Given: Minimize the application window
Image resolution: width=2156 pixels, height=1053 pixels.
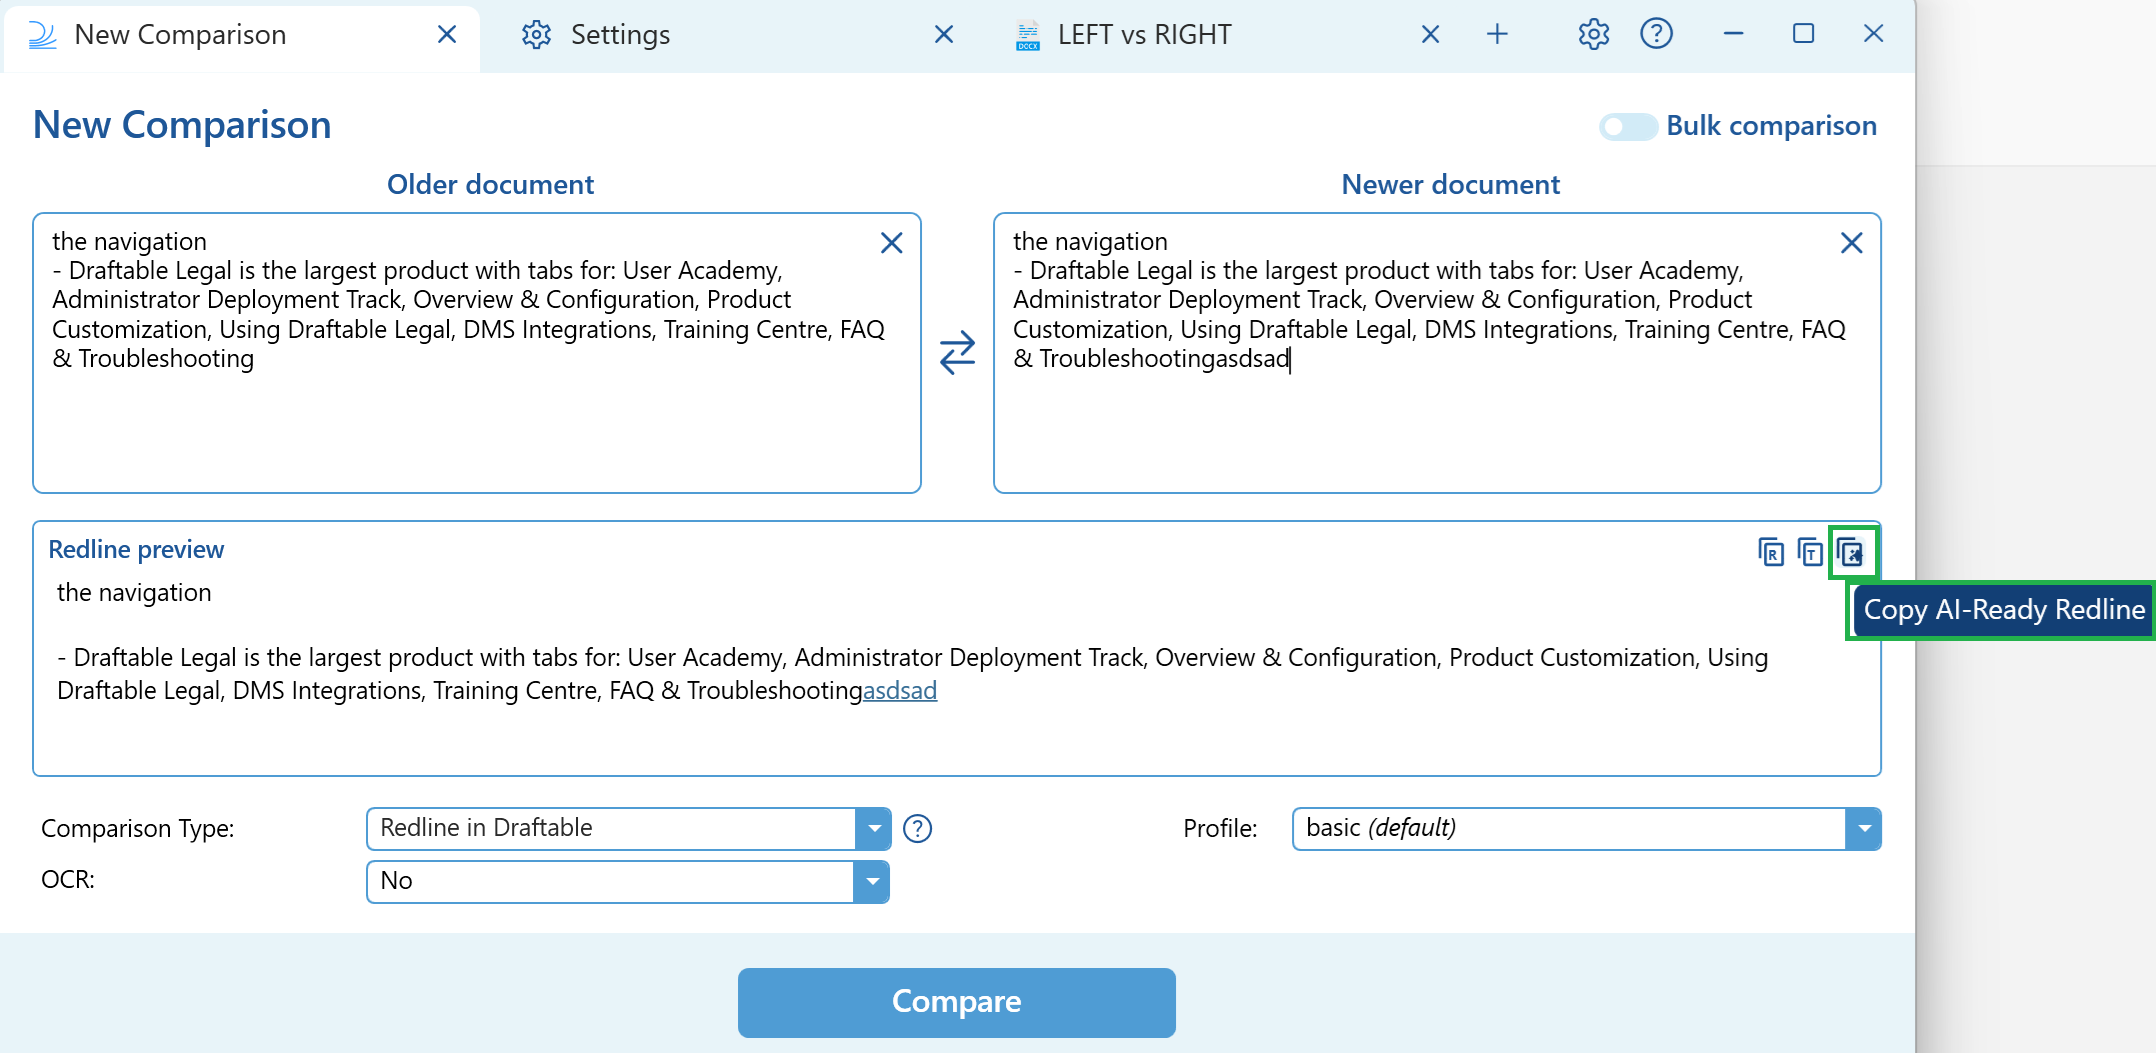Looking at the screenshot, I should 1733,34.
